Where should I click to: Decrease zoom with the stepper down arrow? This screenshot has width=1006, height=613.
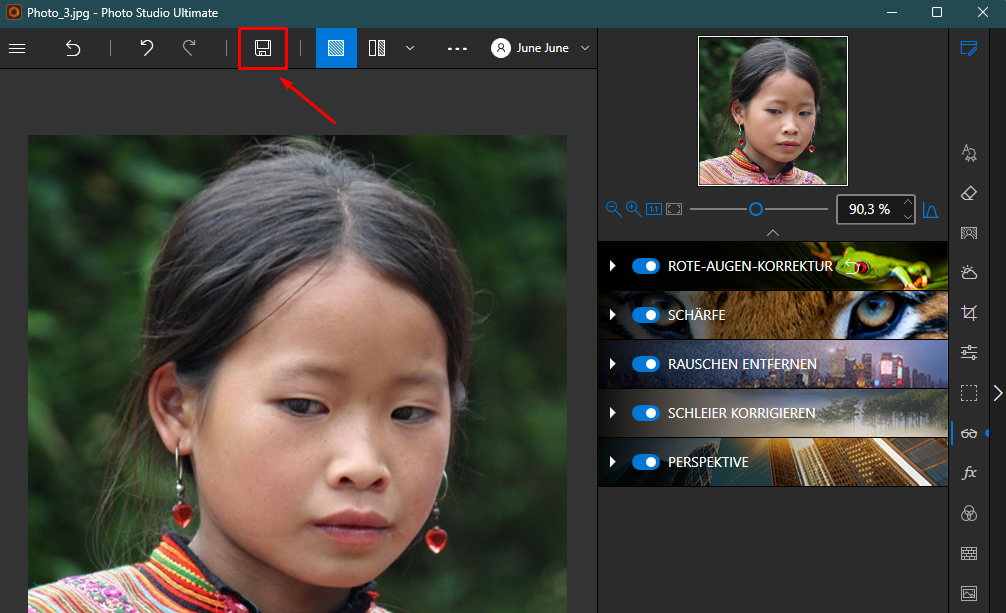pyautogui.click(x=908, y=217)
